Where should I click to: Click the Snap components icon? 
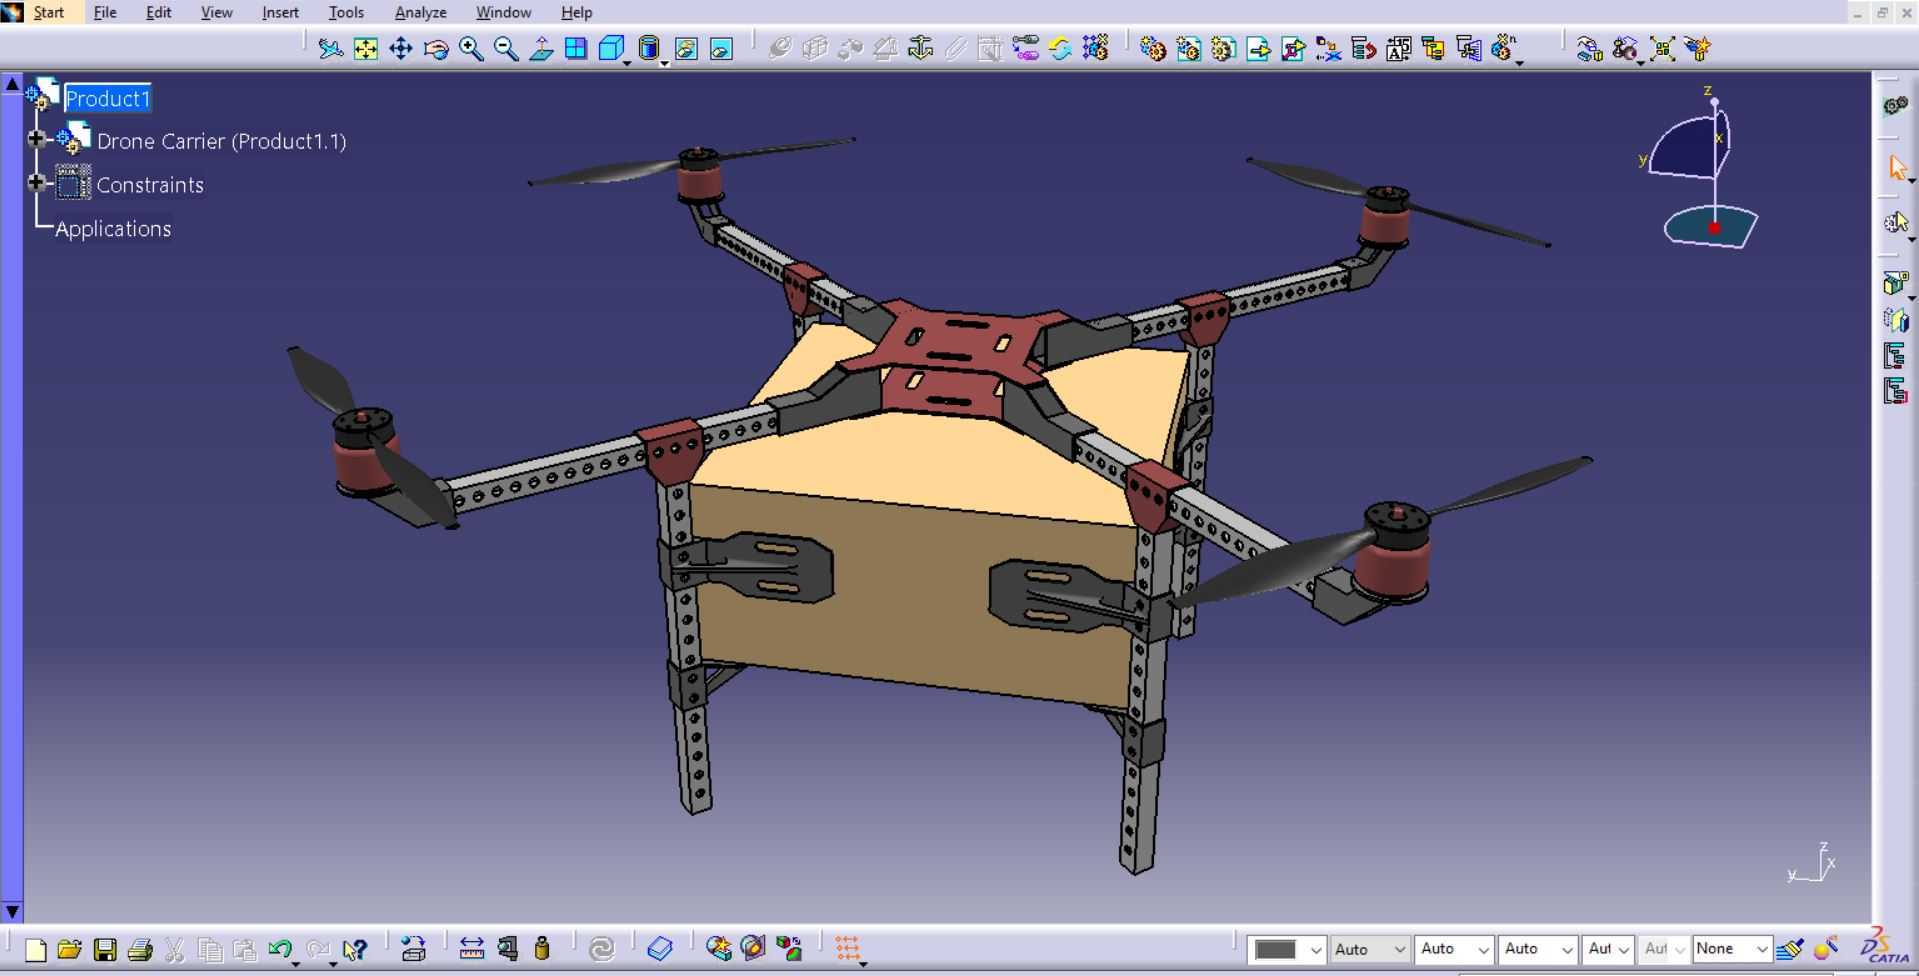1625,48
